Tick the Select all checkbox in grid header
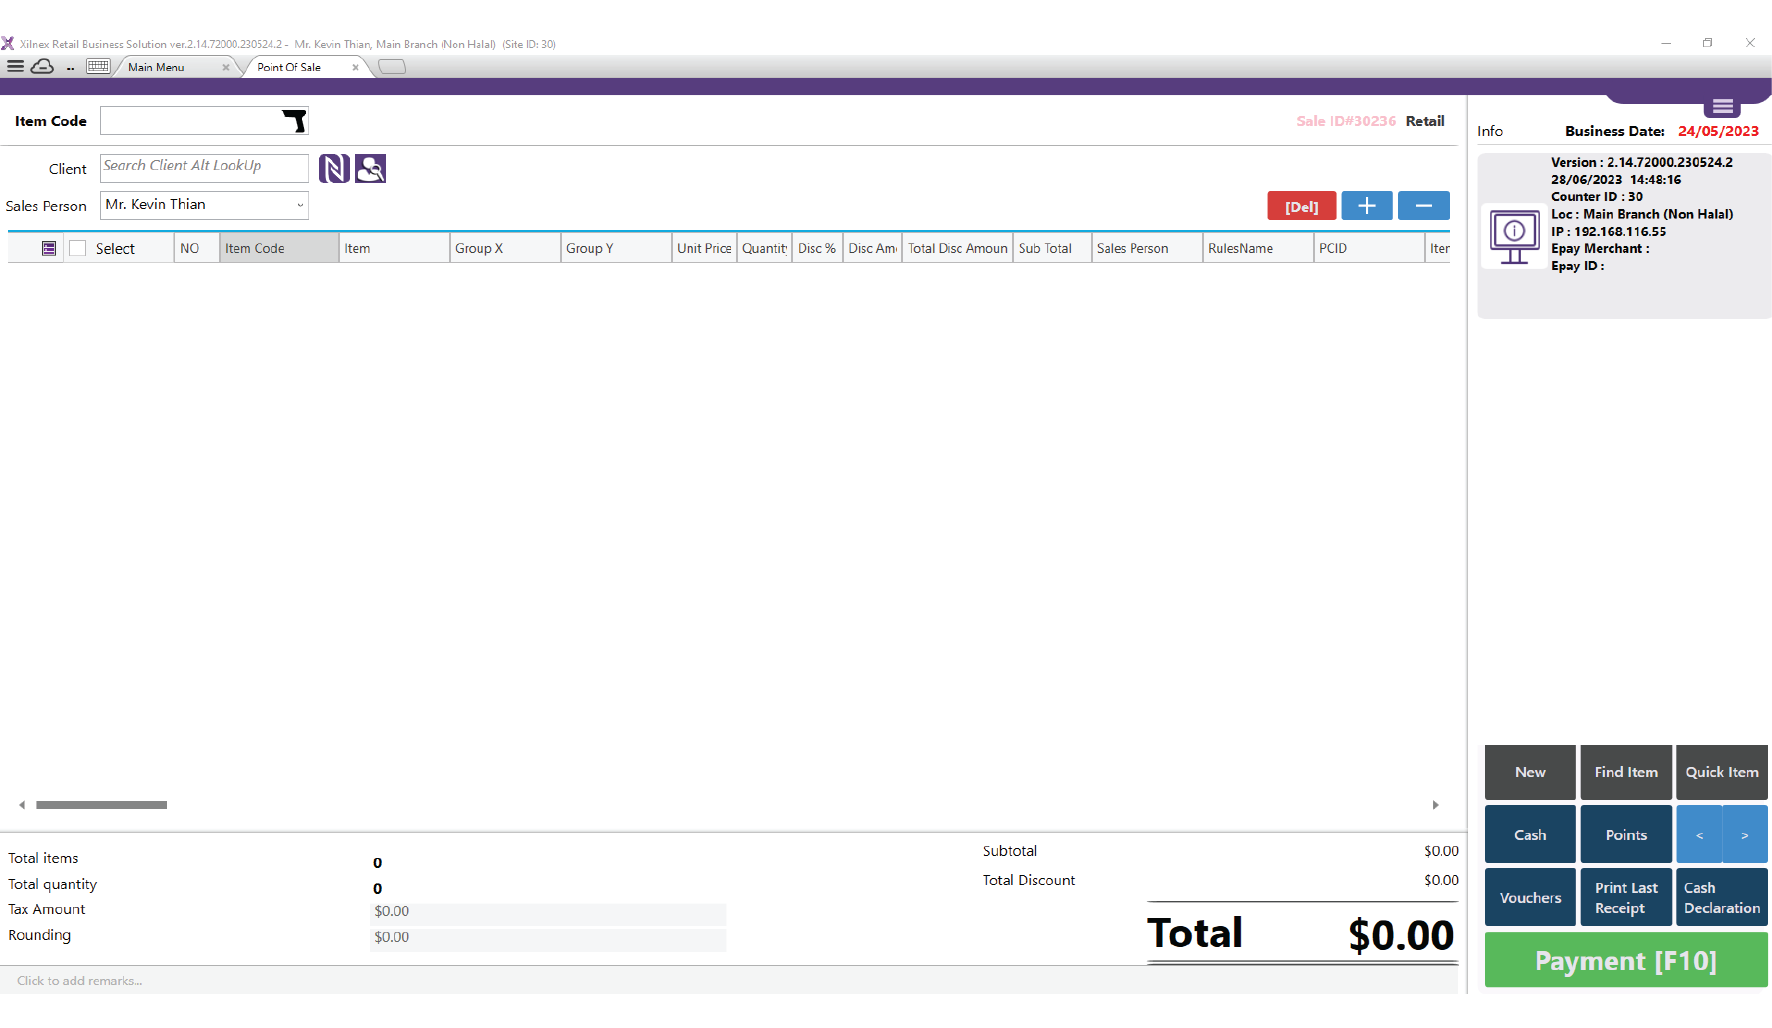 (x=78, y=249)
